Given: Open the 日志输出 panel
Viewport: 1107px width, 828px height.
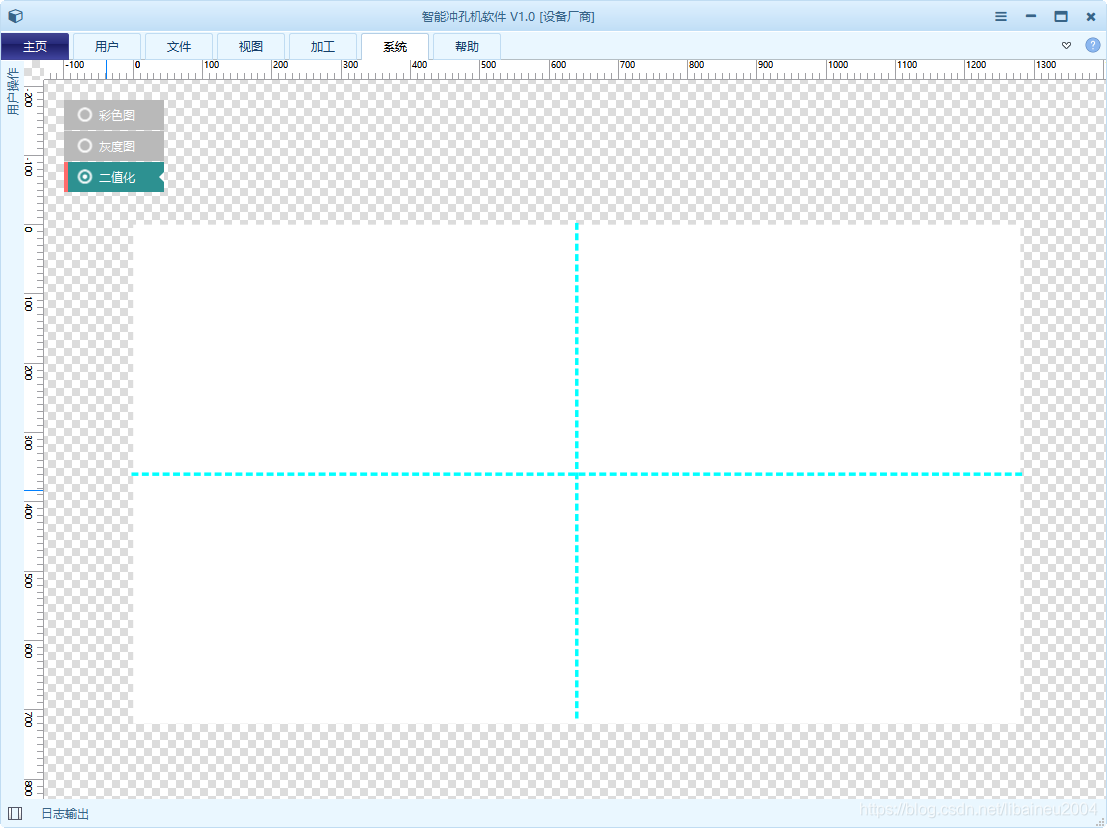Looking at the screenshot, I should pos(65,814).
